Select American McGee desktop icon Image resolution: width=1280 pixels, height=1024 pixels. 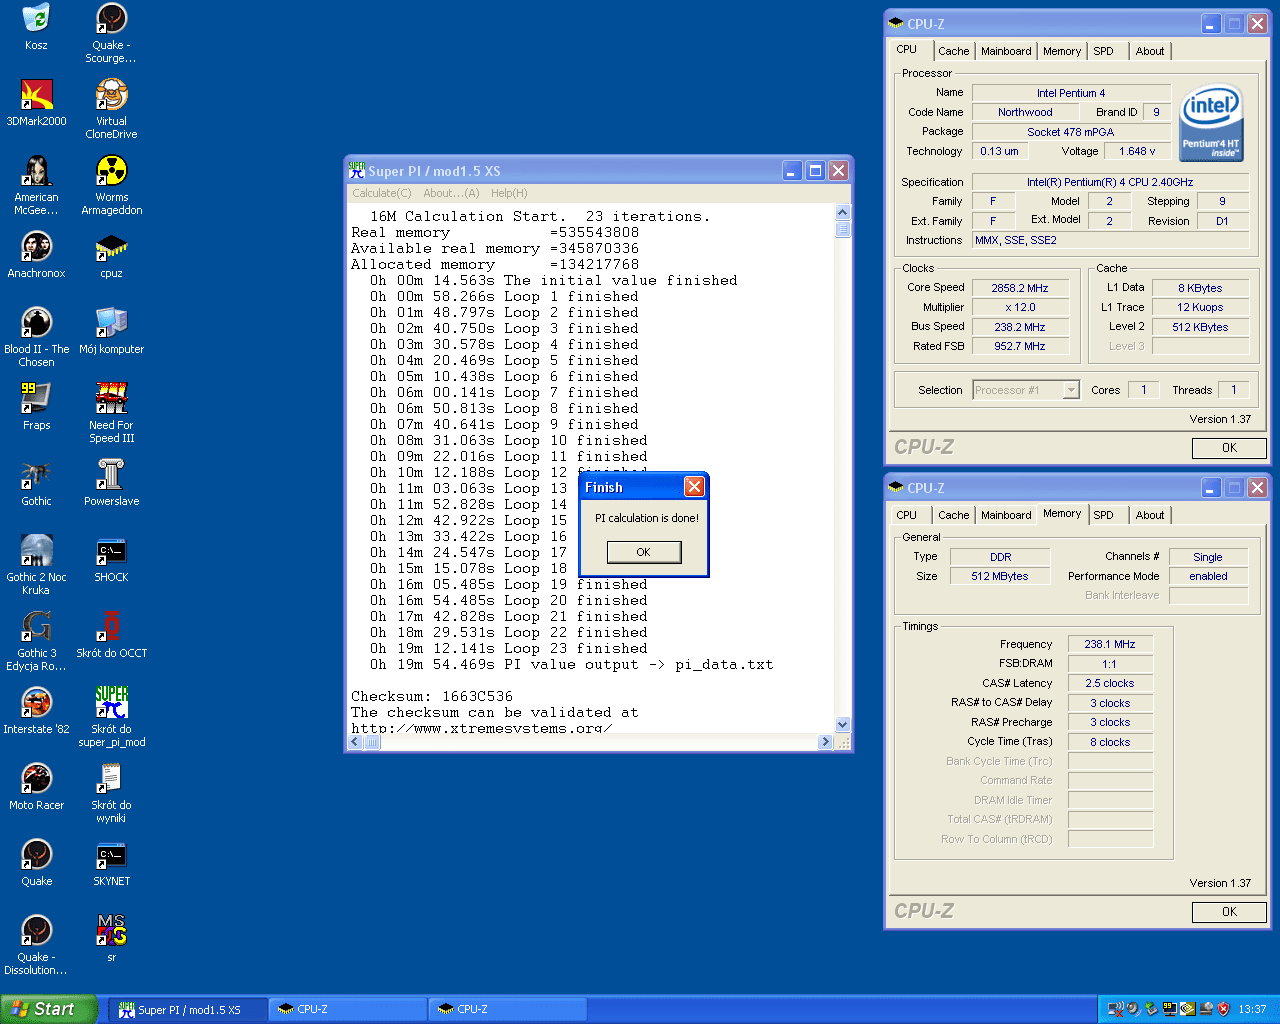36,185
